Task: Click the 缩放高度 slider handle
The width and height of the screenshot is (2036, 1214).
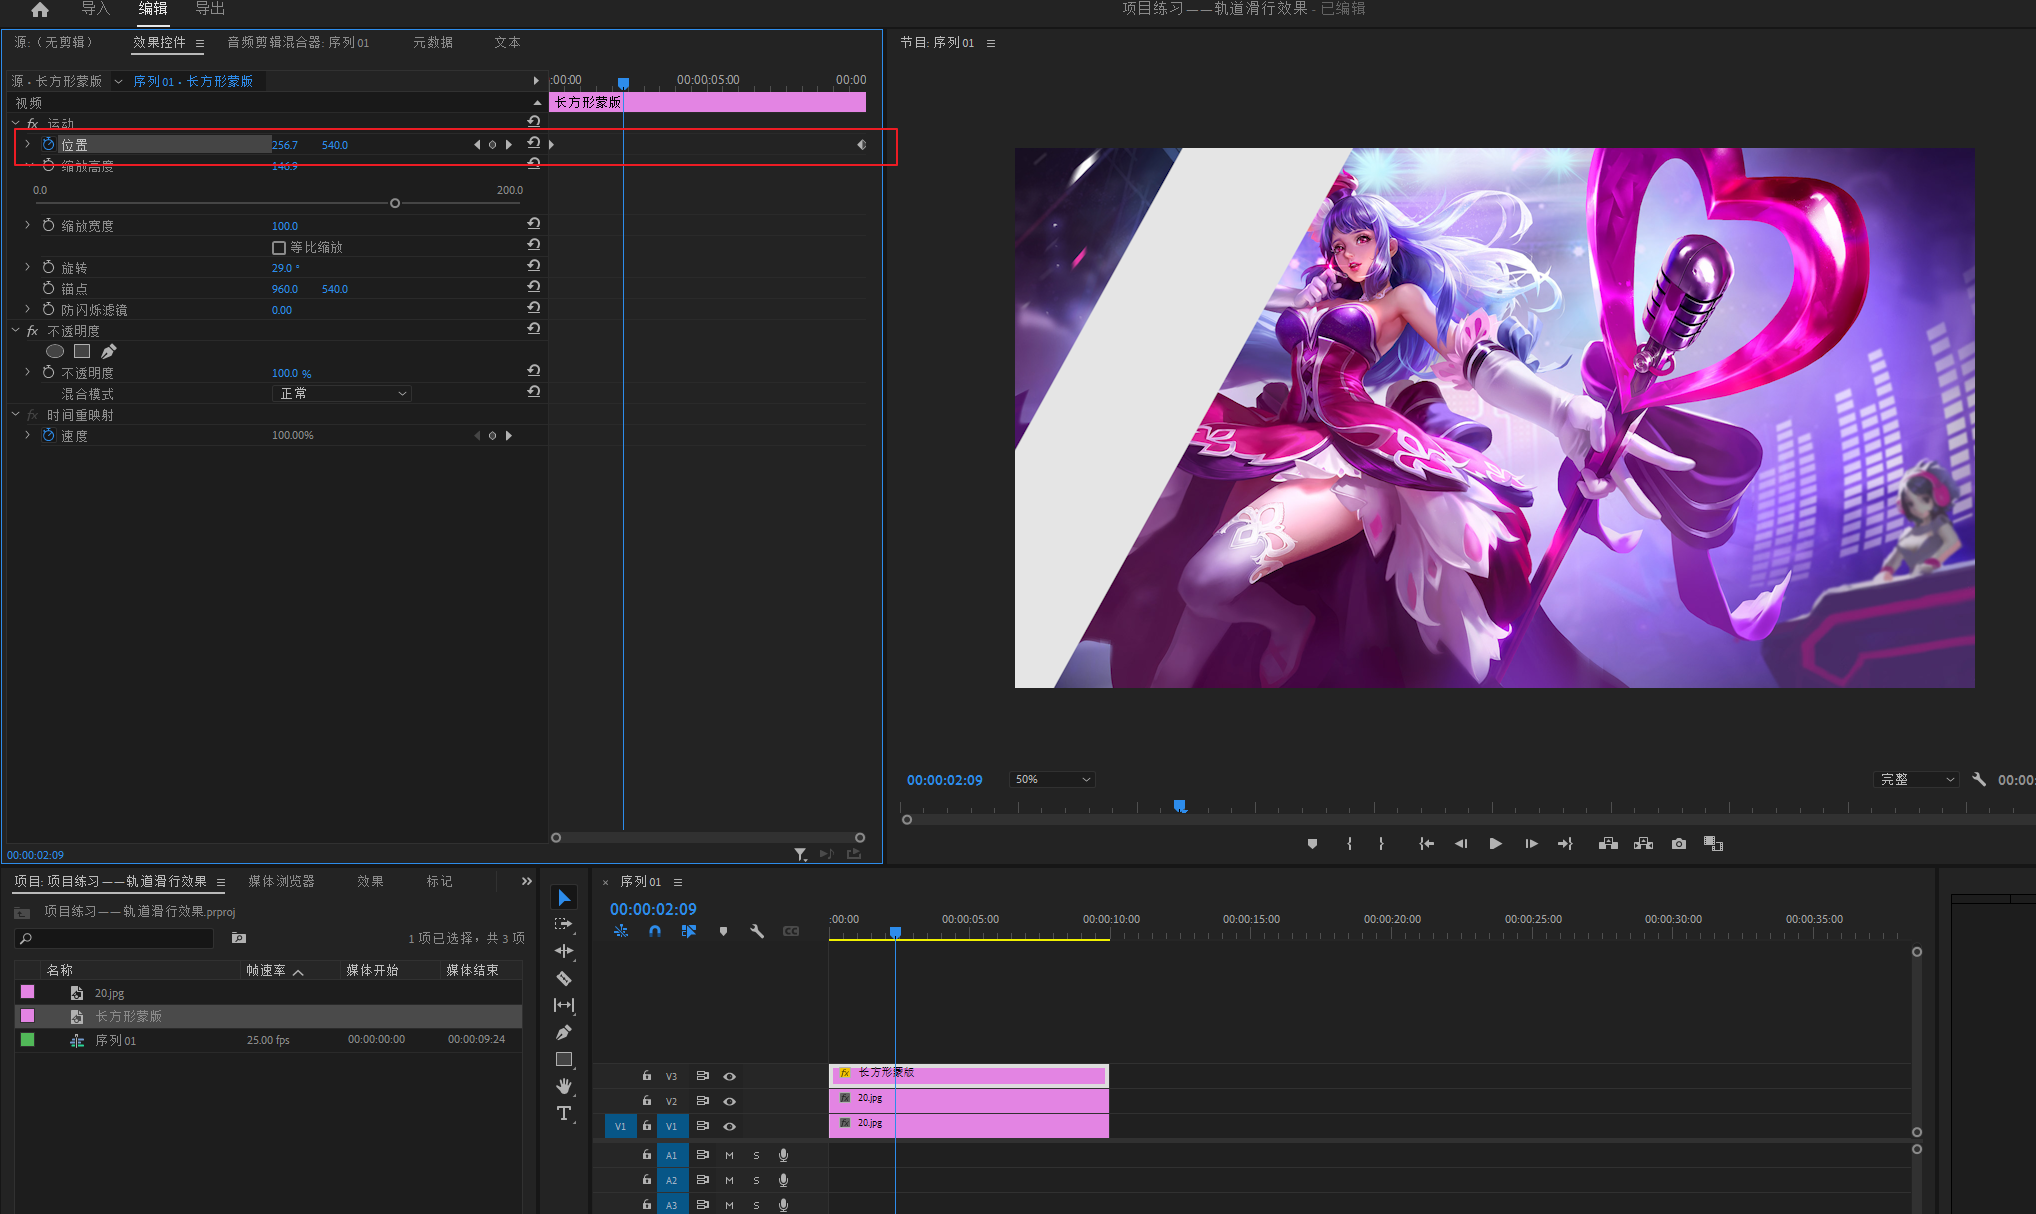Action: tap(395, 203)
